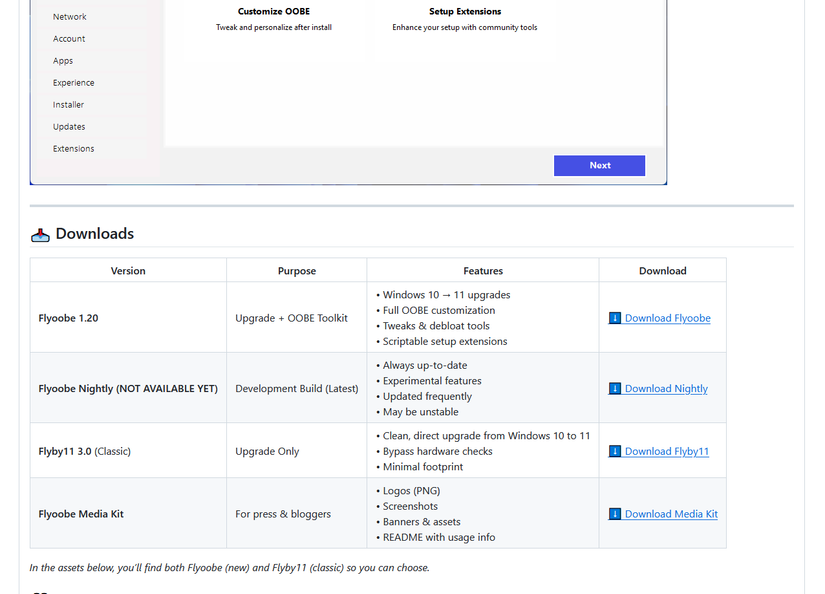This screenshot has height=594, width=825.
Task: Click the Download Flyby11 link
Action: pyautogui.click(x=667, y=451)
